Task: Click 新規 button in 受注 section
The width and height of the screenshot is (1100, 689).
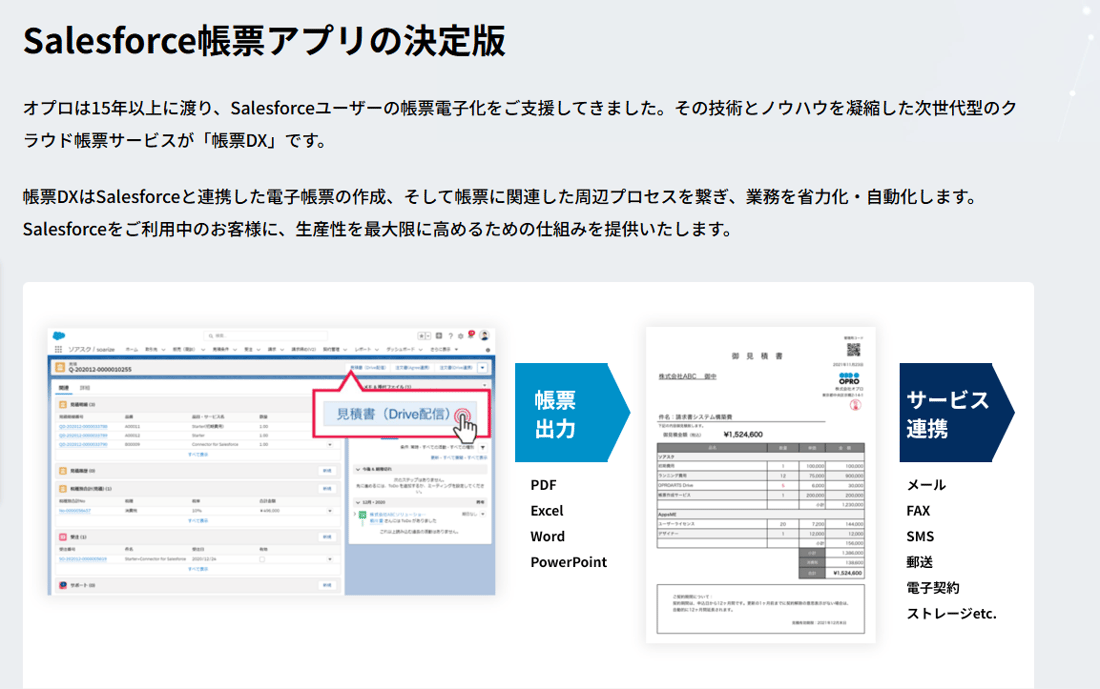Action: (x=327, y=537)
